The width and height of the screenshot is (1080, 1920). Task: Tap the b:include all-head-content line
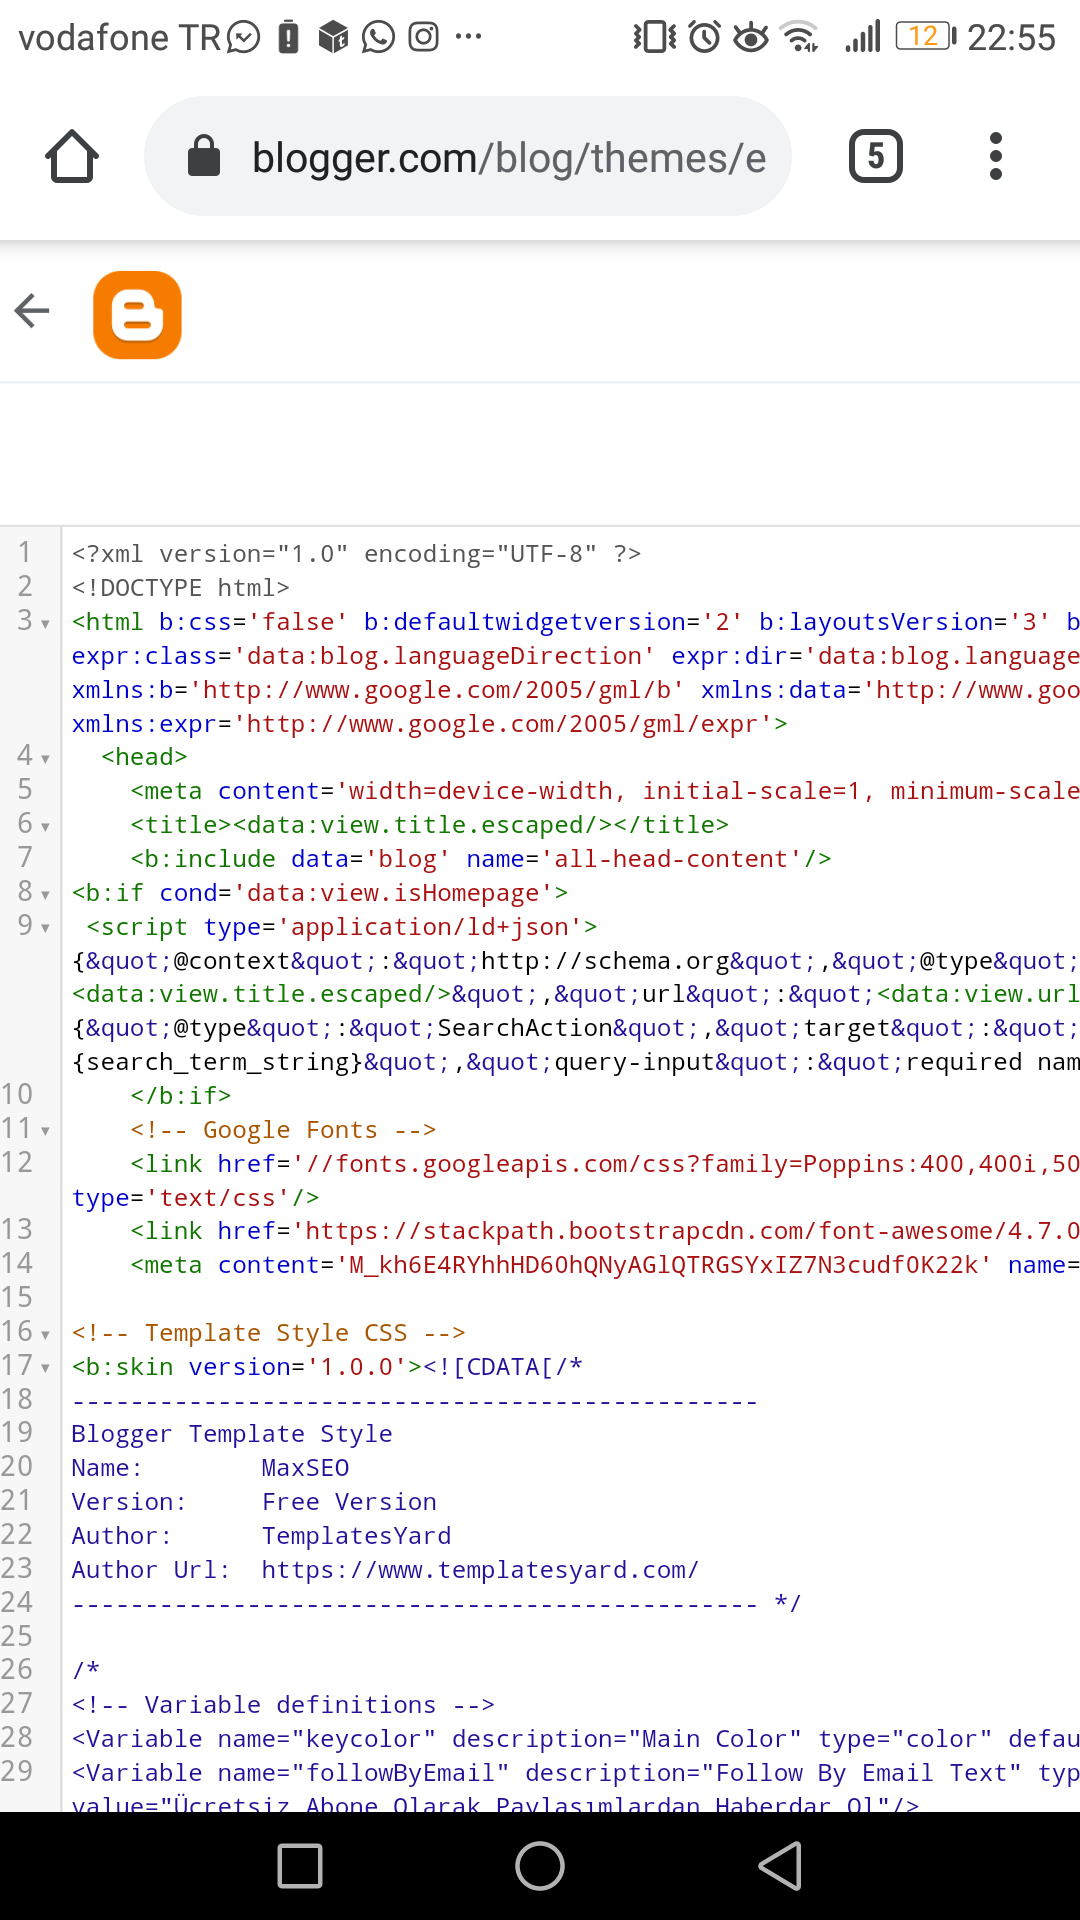coord(481,859)
